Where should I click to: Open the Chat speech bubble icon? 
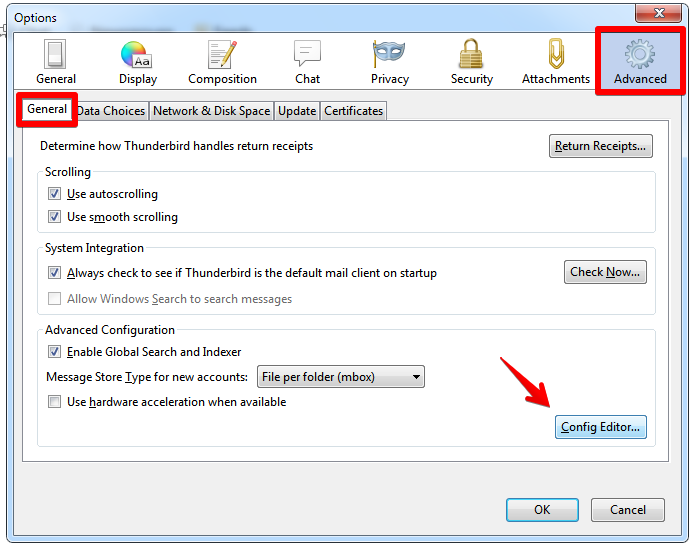[x=307, y=54]
